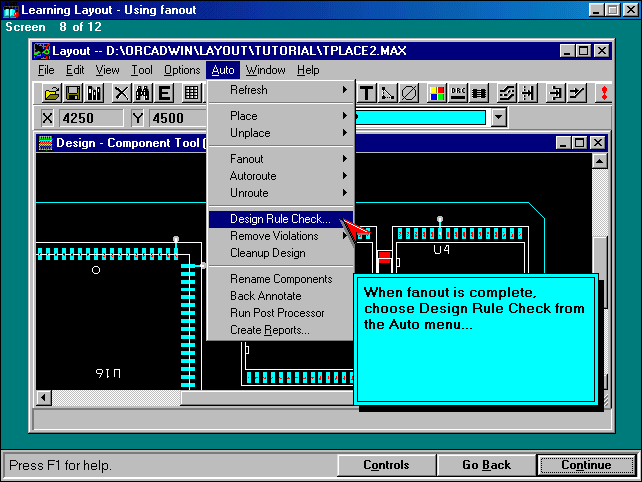Open the tutorial Controls button
Image resolution: width=642 pixels, height=482 pixels.
(386, 465)
